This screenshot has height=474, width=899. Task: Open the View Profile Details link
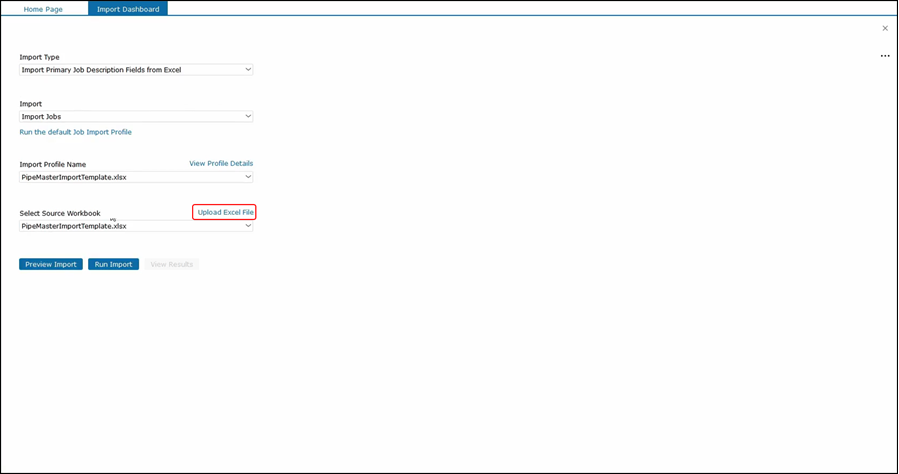[221, 163]
